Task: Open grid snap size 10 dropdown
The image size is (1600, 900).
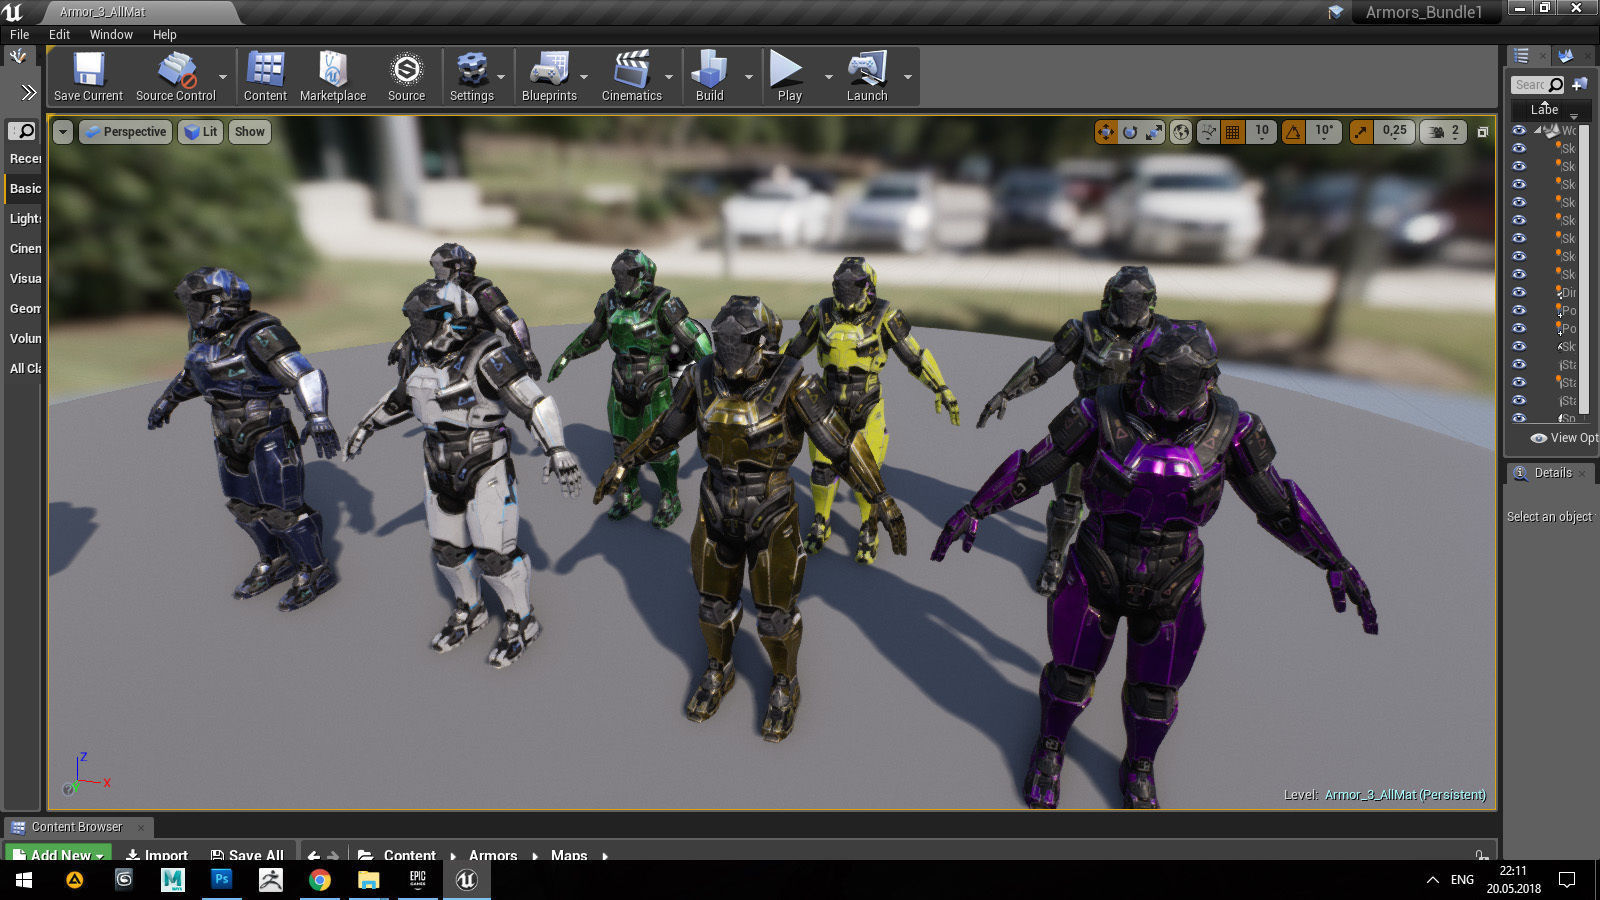Action: [1262, 132]
